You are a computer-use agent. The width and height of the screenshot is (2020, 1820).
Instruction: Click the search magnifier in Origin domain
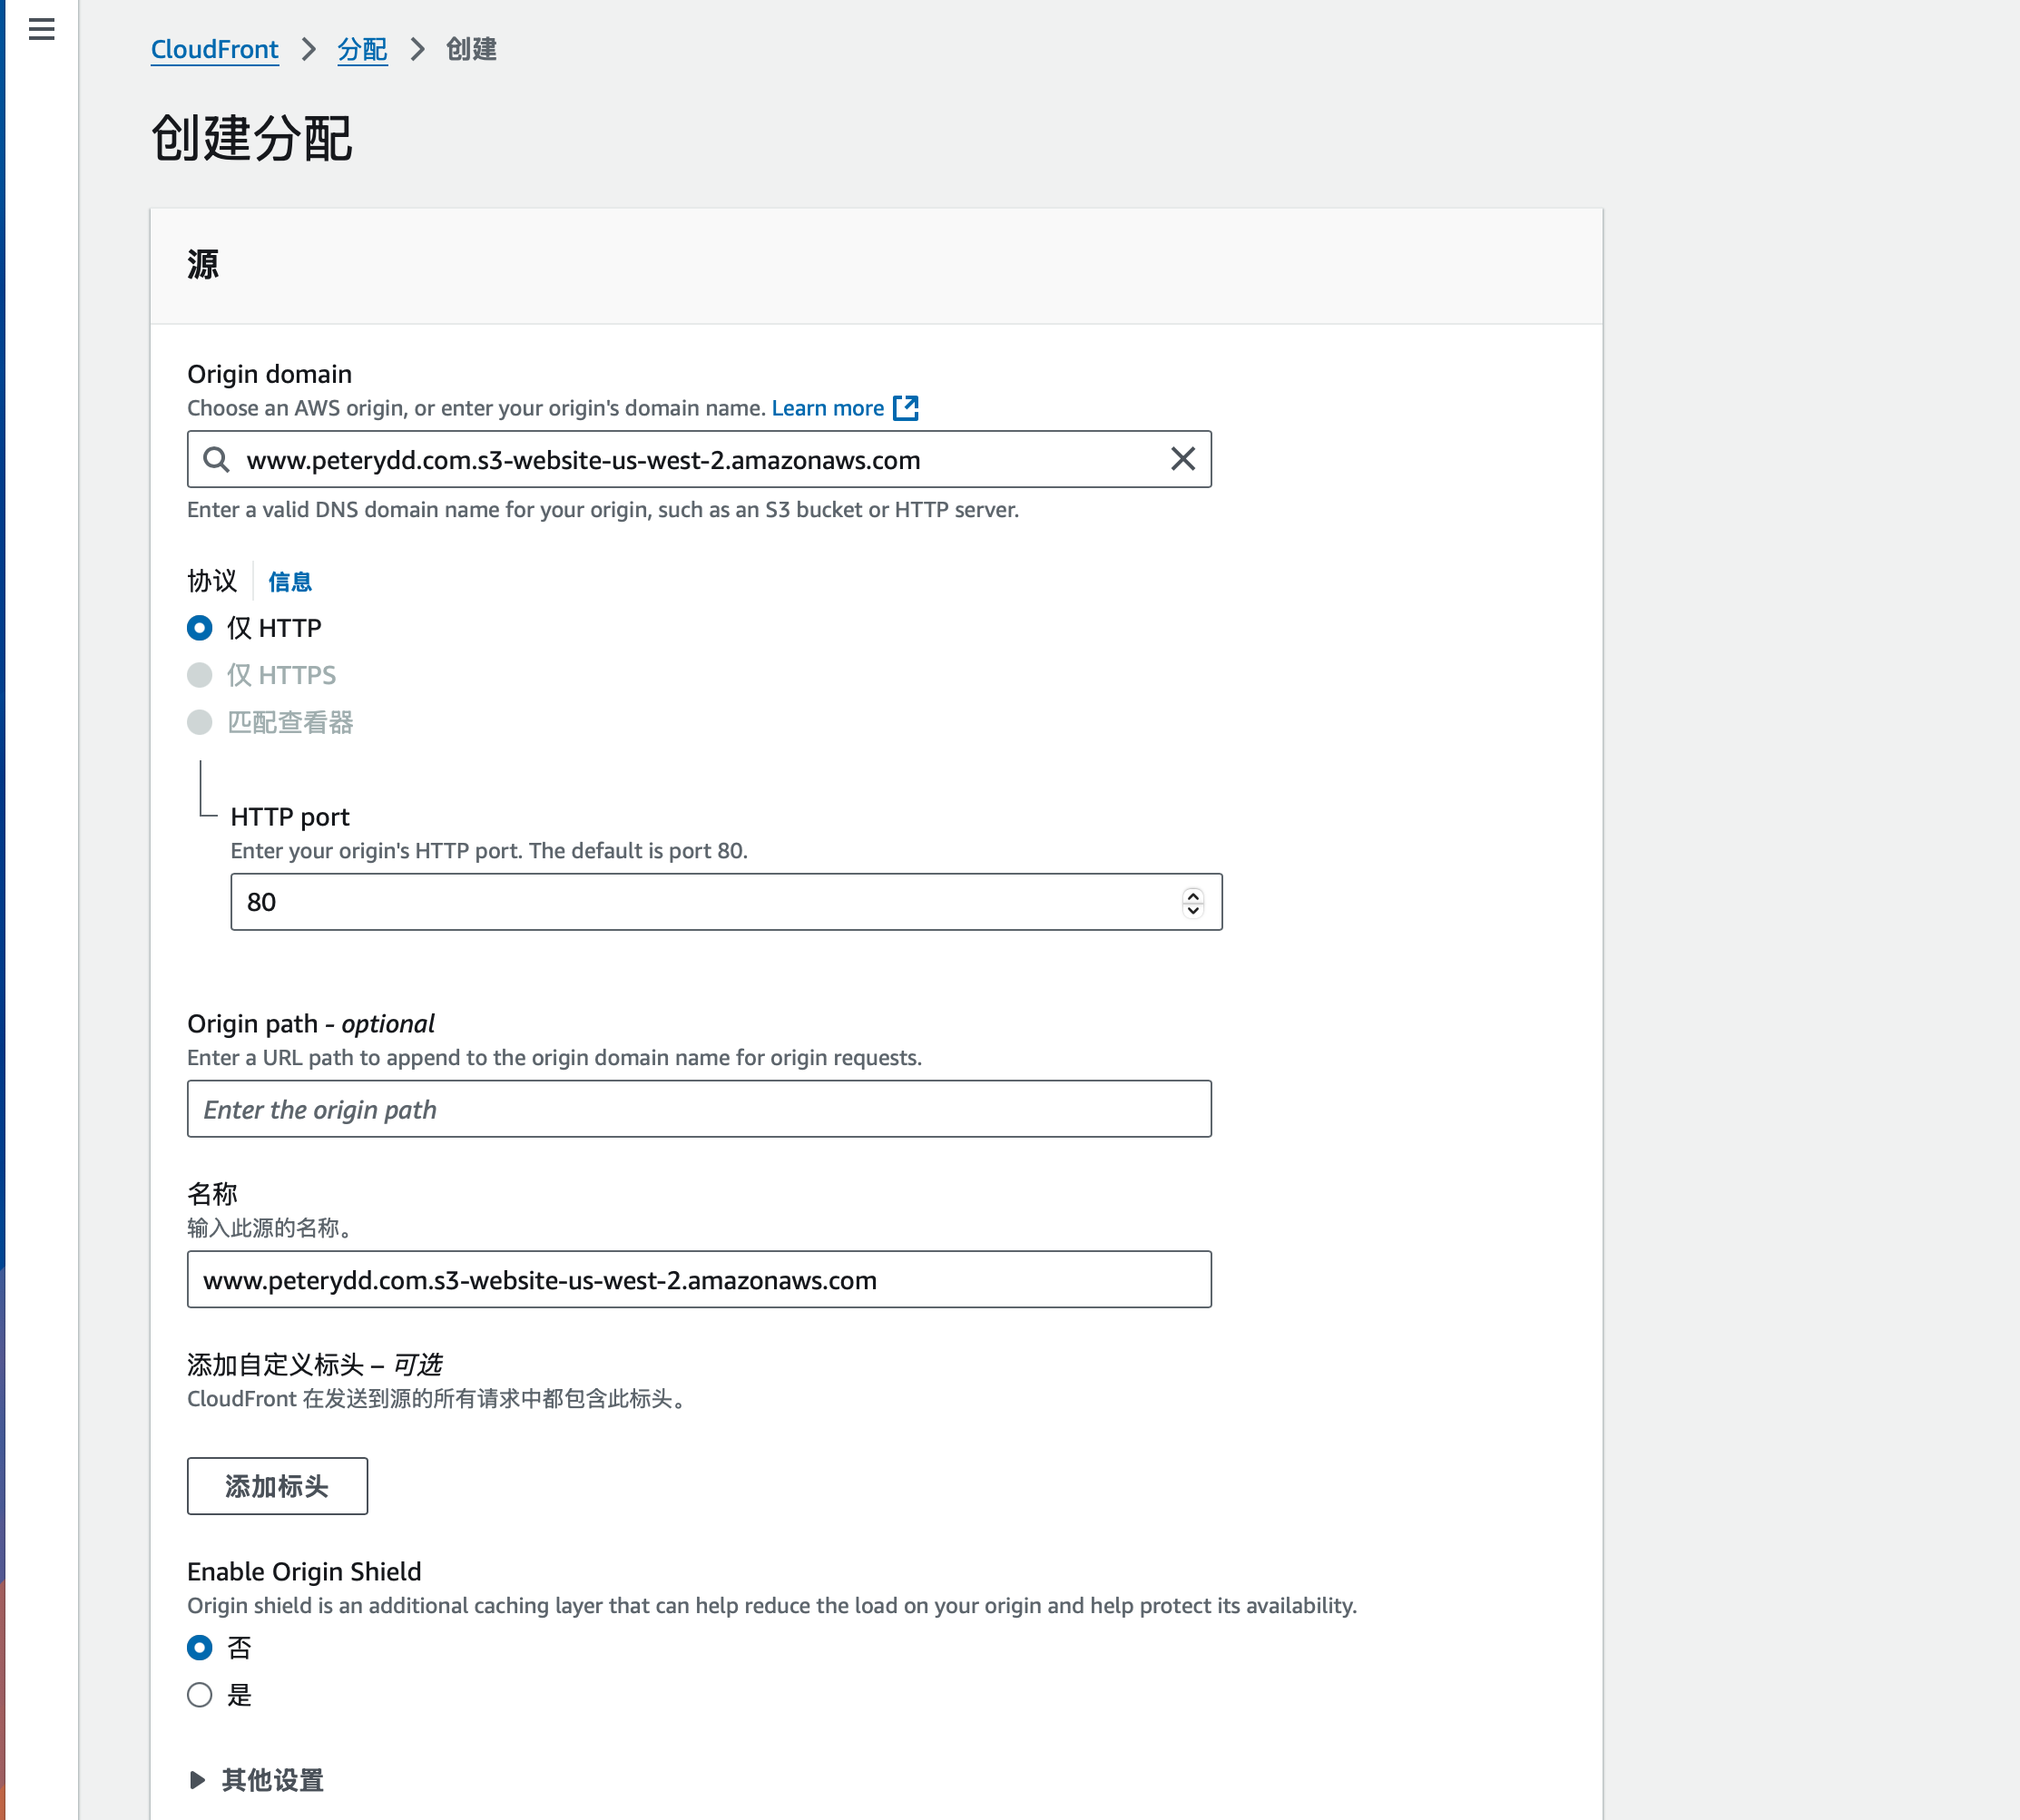[x=216, y=459]
